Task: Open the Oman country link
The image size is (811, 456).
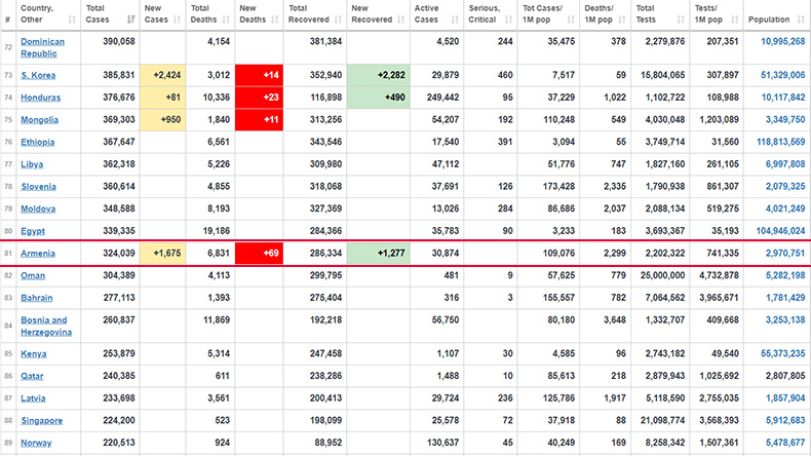Action: click(33, 276)
